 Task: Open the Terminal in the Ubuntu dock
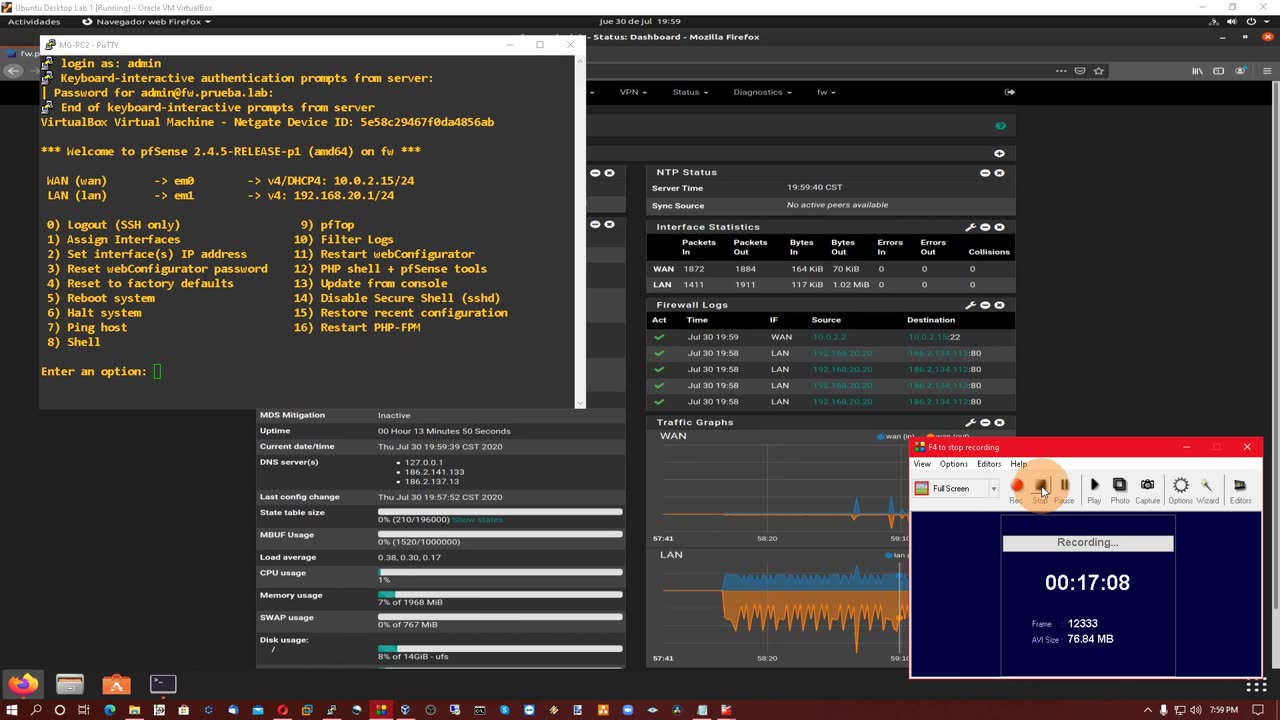(x=163, y=685)
